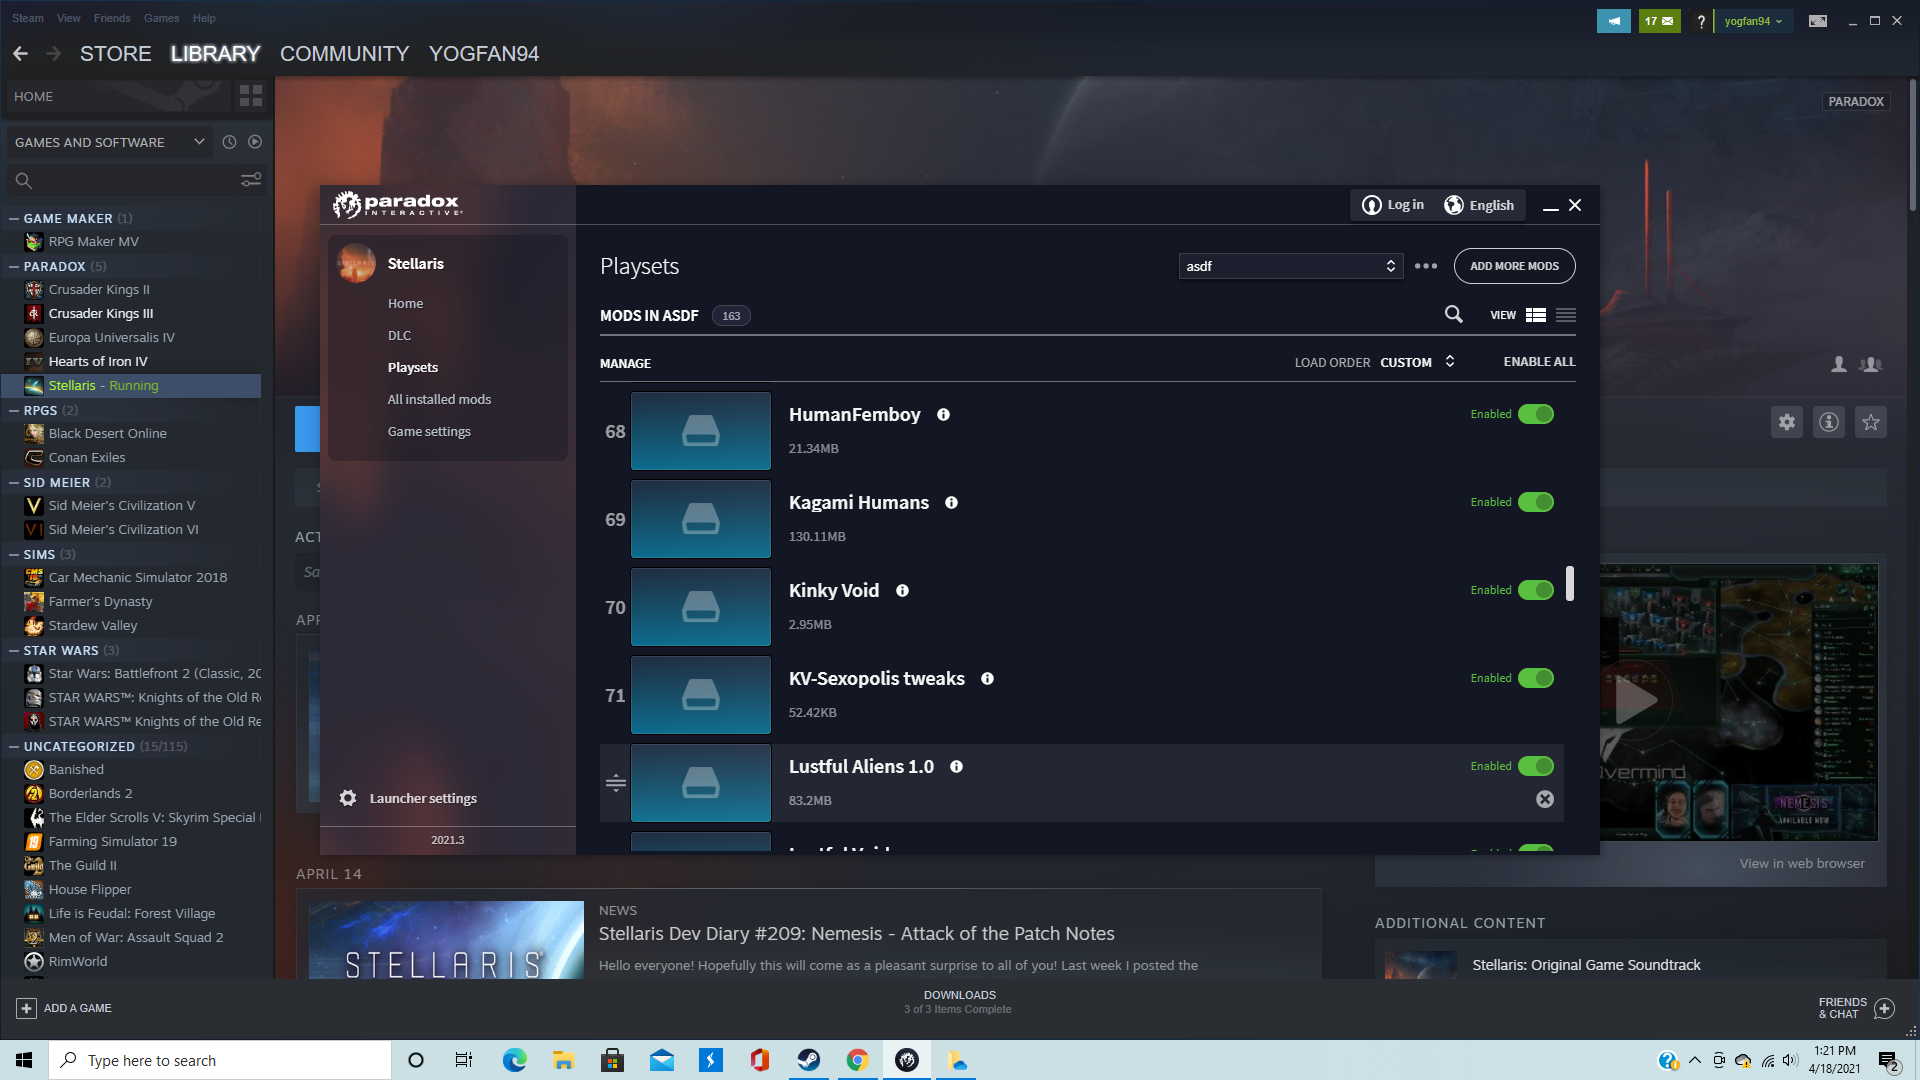The image size is (1920, 1080).
Task: Show info for Kinky Void mod
Action: pyautogui.click(x=902, y=591)
